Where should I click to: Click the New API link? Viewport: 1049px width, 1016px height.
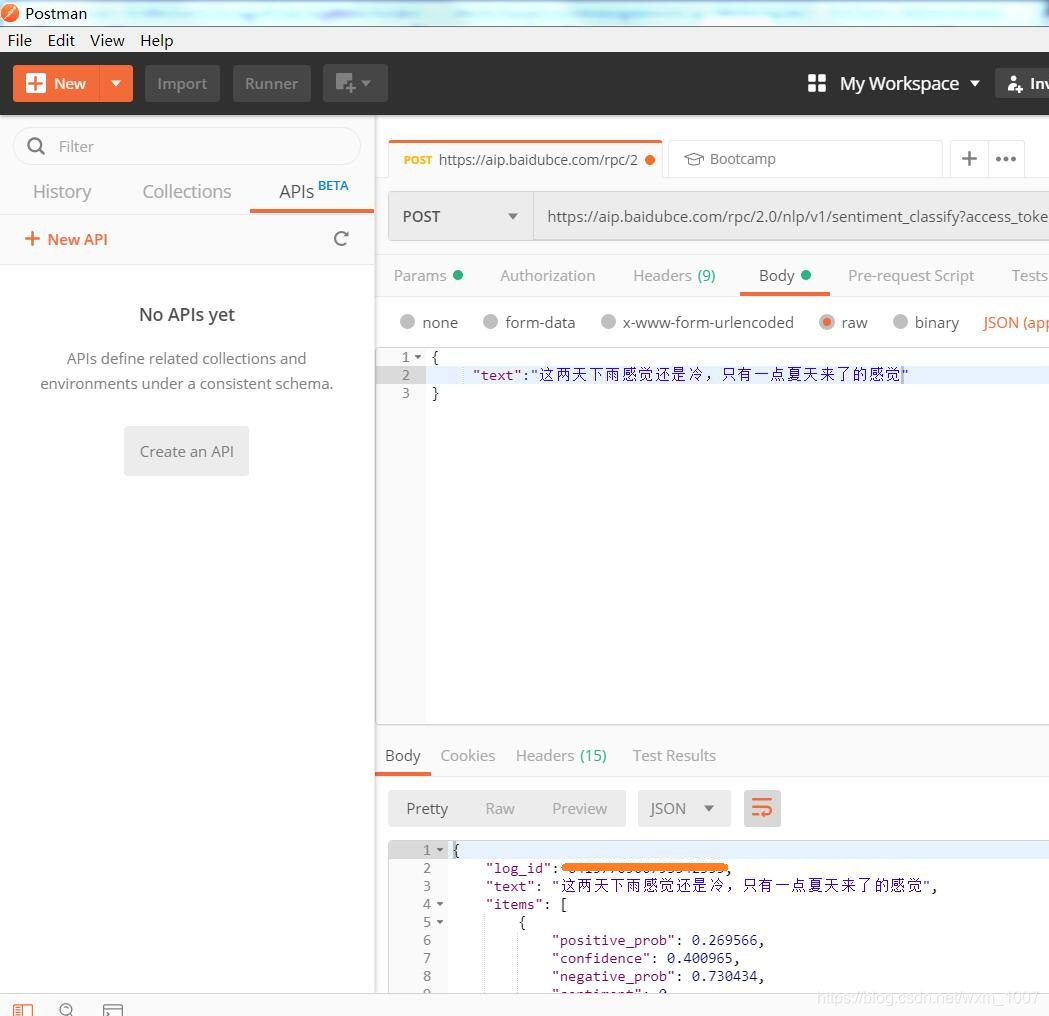[x=66, y=239]
